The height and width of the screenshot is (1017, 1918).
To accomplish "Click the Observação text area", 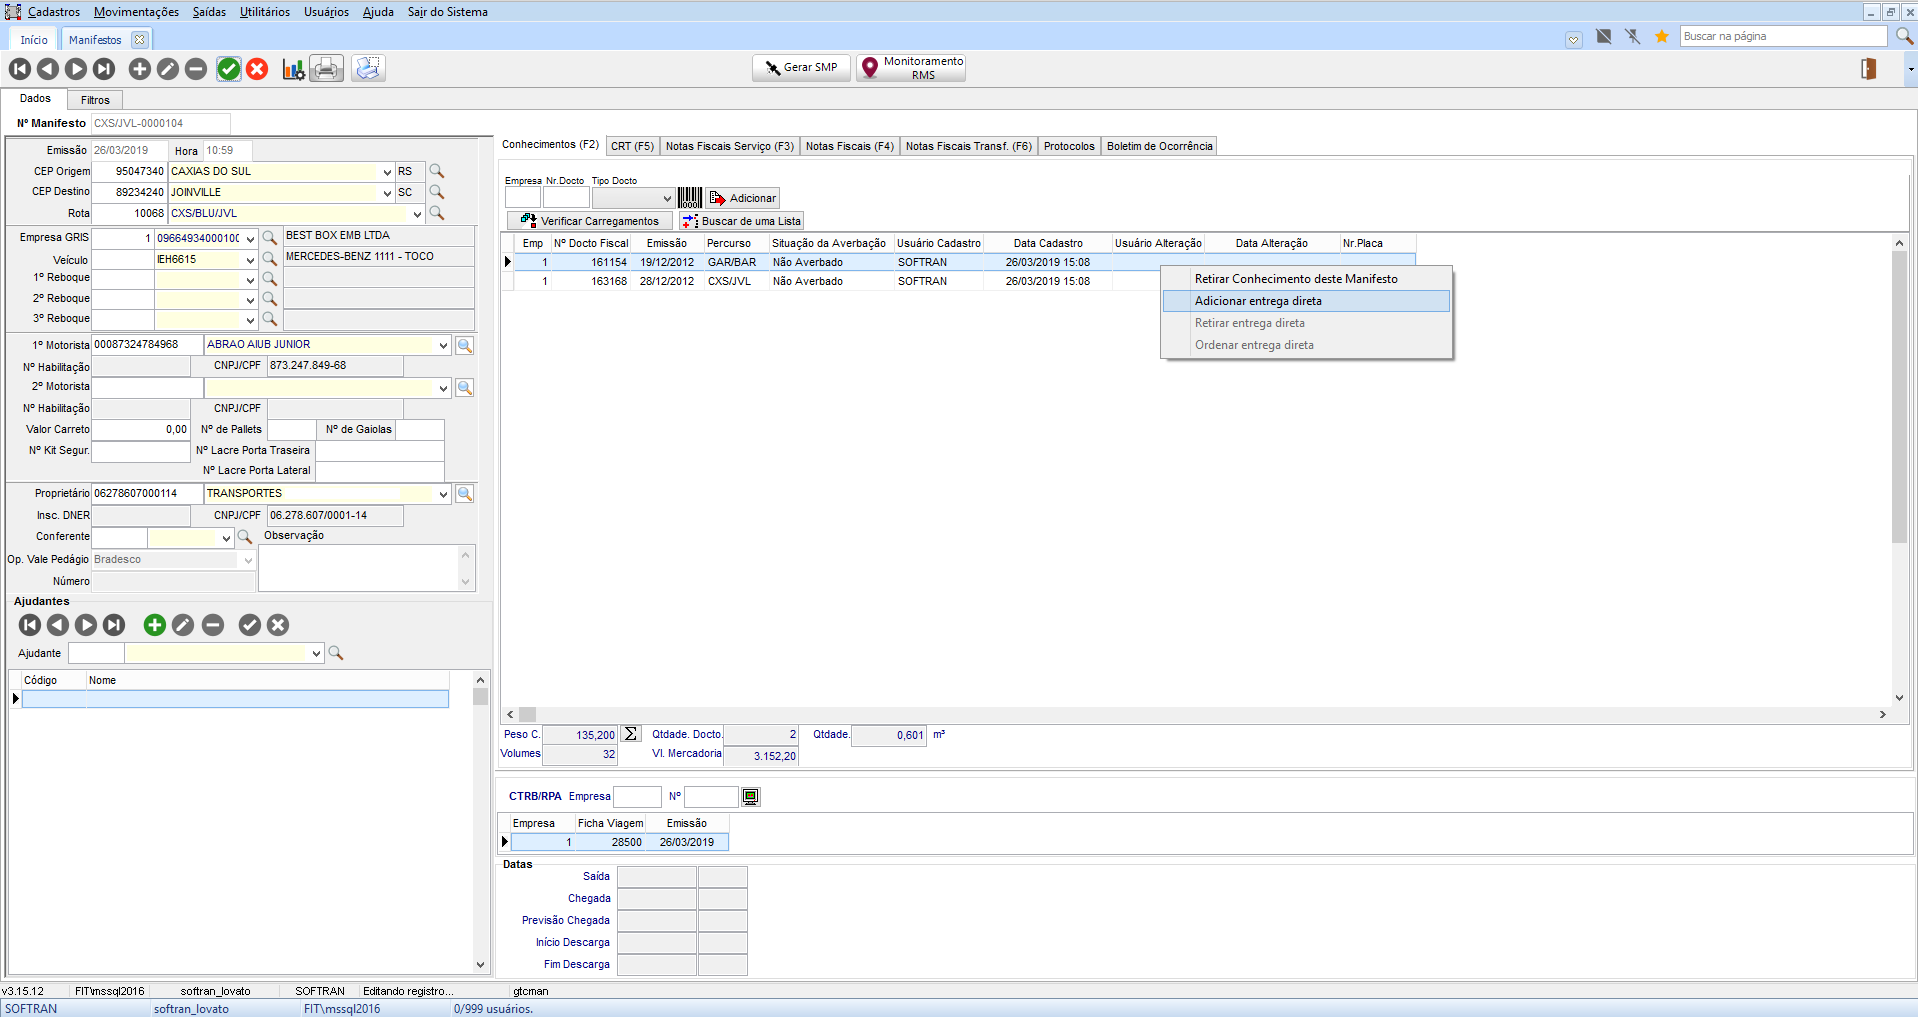I will pyautogui.click(x=359, y=568).
